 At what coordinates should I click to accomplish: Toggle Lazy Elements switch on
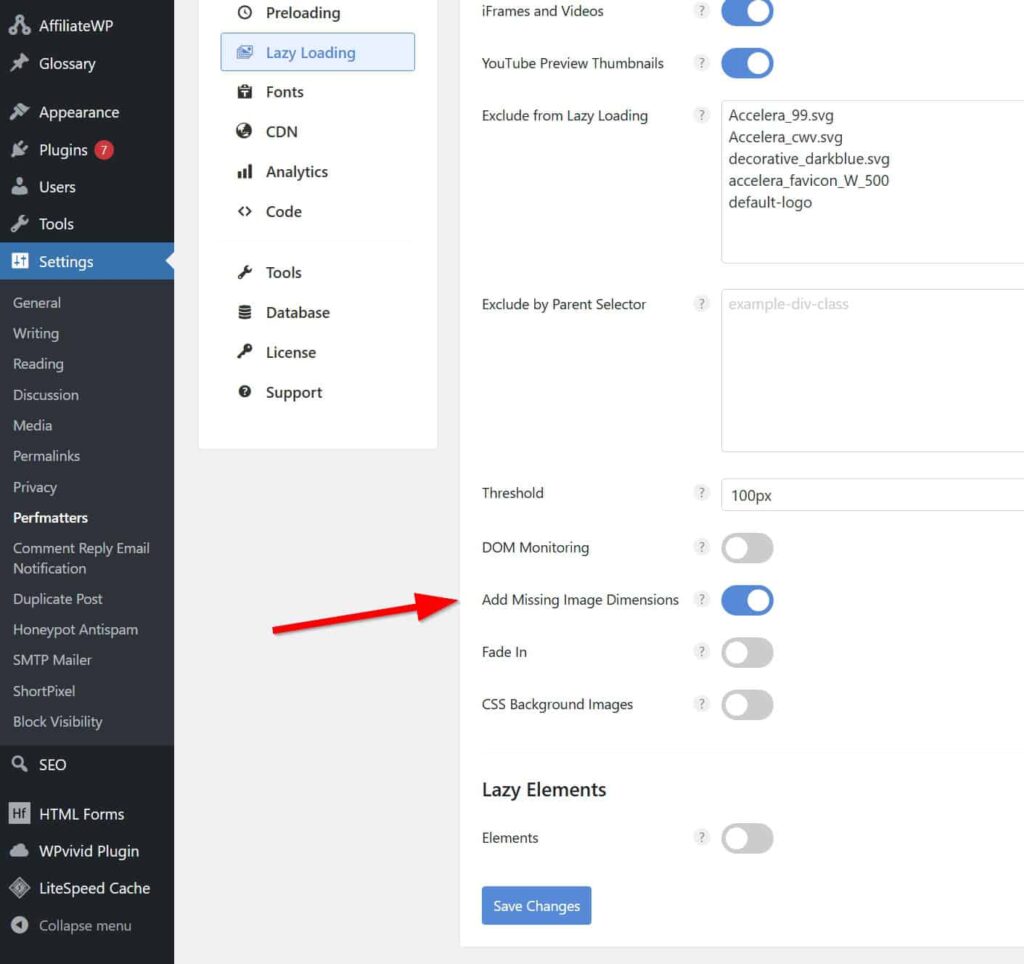click(747, 839)
